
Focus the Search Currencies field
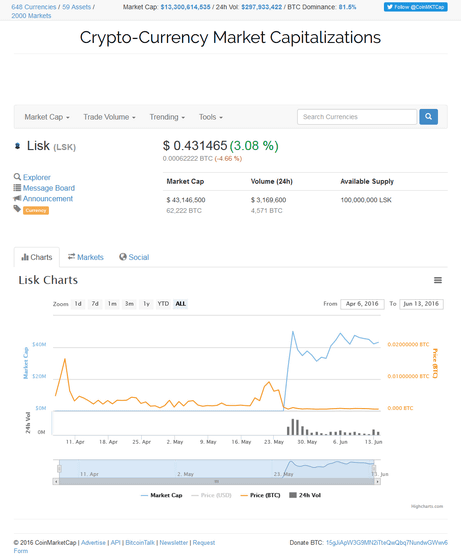click(357, 117)
